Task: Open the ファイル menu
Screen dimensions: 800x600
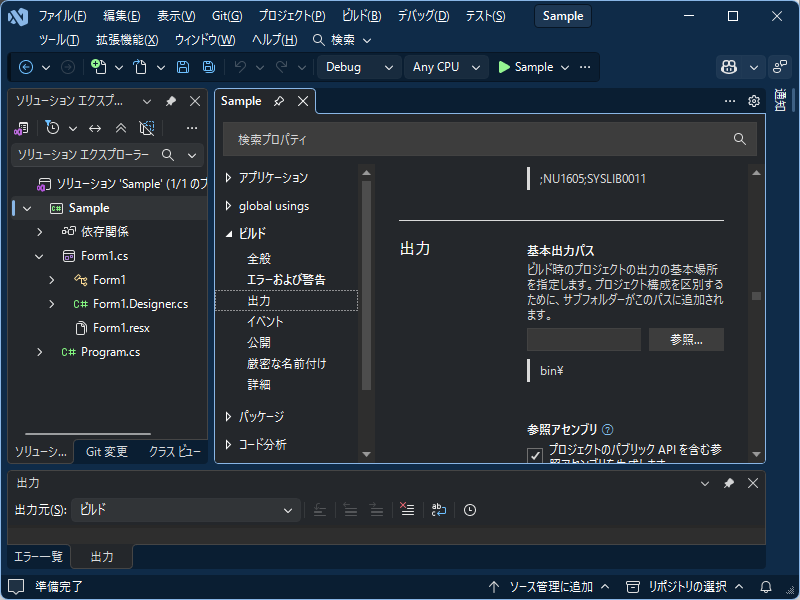Action: [62, 16]
